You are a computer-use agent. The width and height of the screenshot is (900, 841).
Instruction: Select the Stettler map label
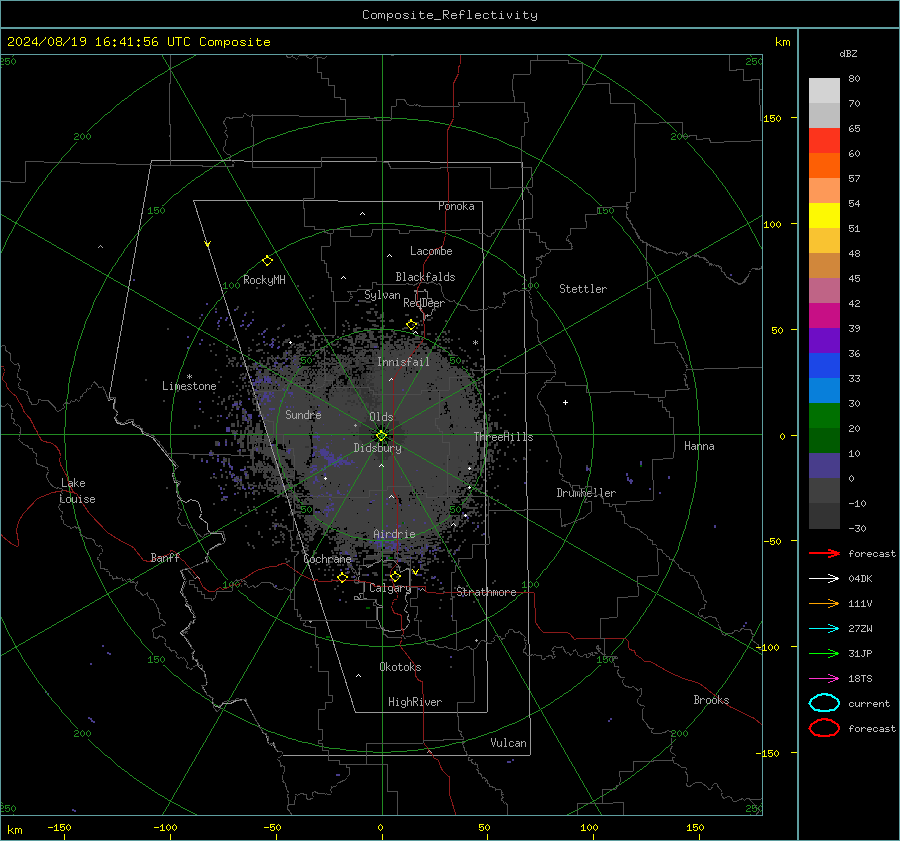click(583, 289)
